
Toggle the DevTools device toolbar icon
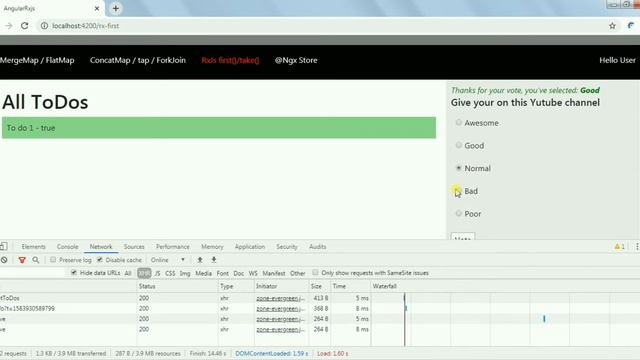point(4,247)
